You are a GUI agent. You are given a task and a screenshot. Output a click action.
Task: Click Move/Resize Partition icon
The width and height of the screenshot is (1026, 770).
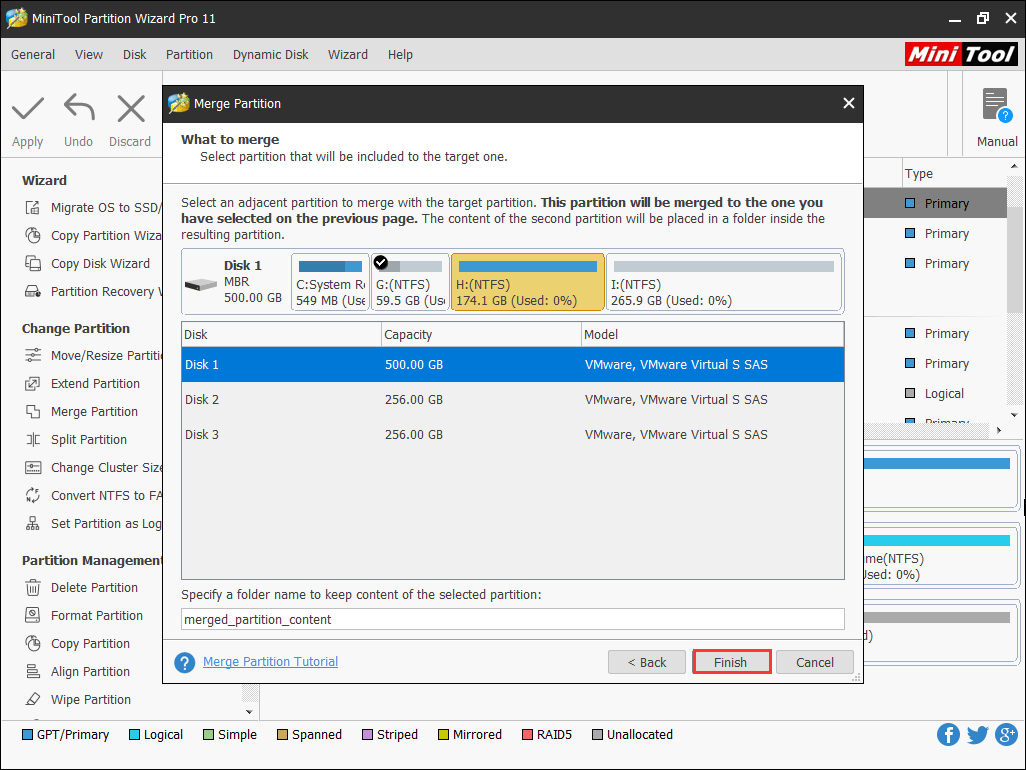(x=32, y=356)
